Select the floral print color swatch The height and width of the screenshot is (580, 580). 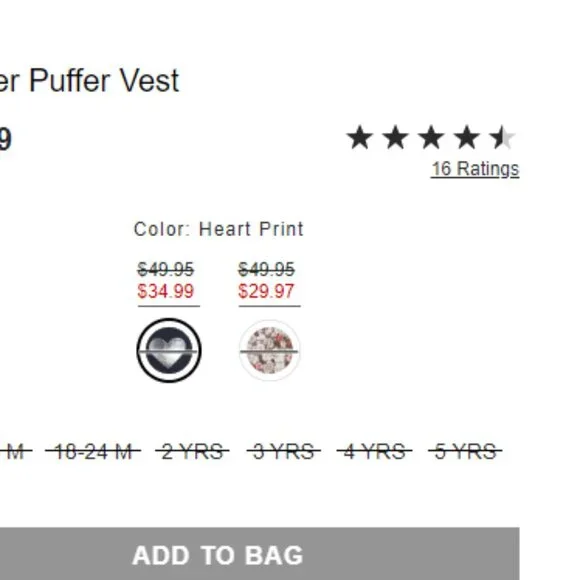(x=269, y=350)
